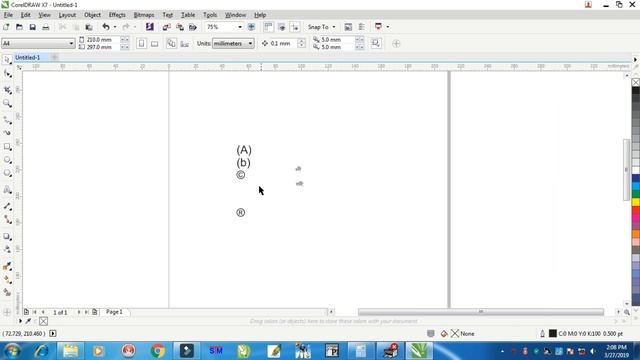Expand the status bar coordinates arrow

pos(53,333)
